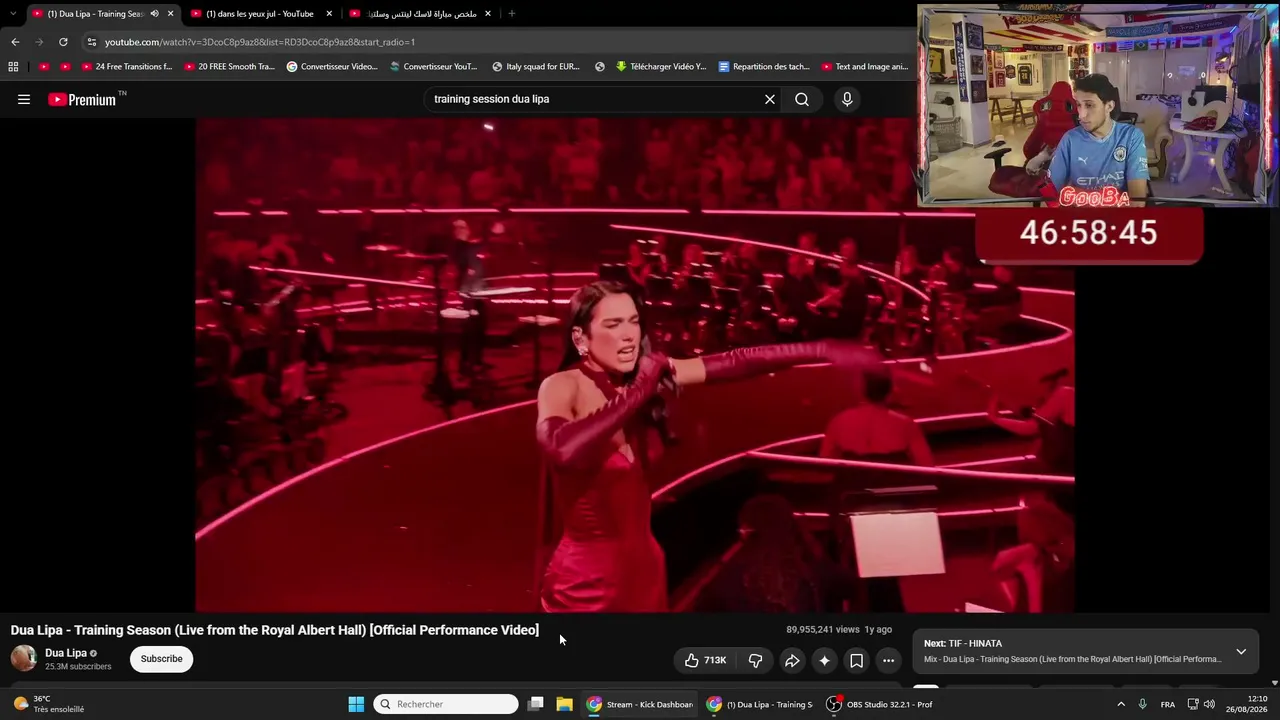1280x720 pixels.
Task: Start voice search with the microphone
Action: (x=847, y=99)
